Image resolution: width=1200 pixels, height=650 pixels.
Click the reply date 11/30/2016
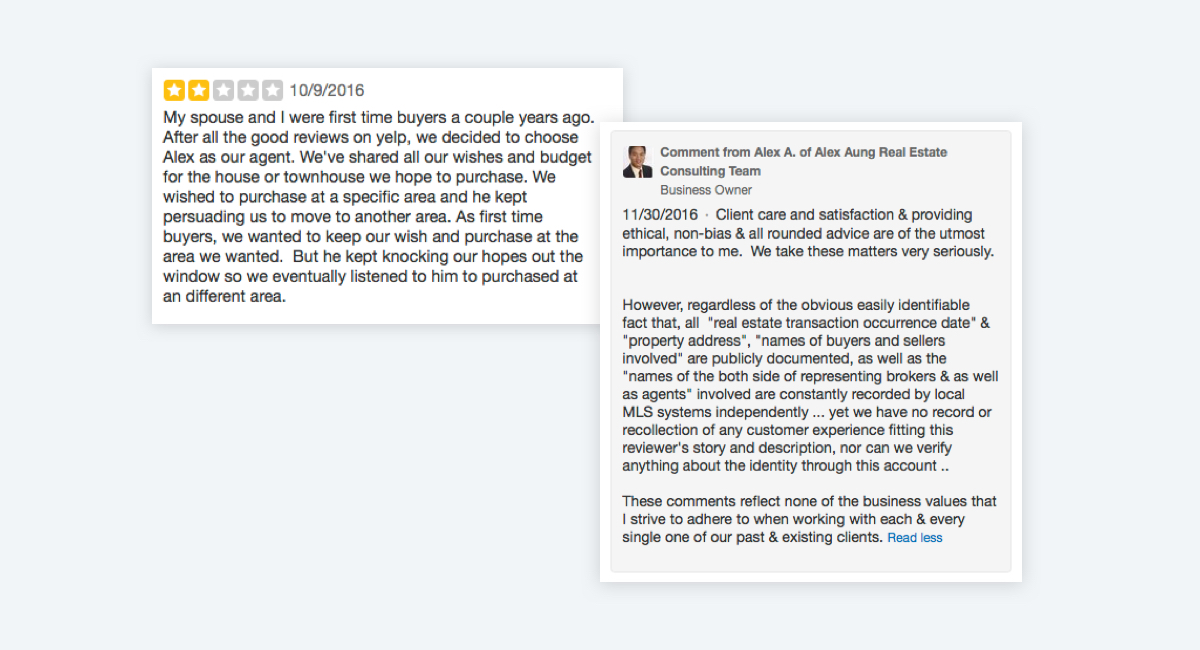(660, 215)
